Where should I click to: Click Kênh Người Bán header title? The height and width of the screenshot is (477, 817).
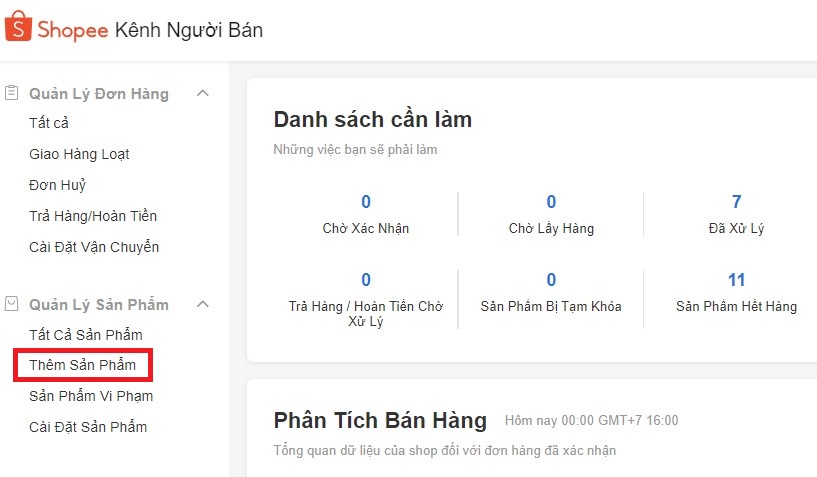point(189,30)
